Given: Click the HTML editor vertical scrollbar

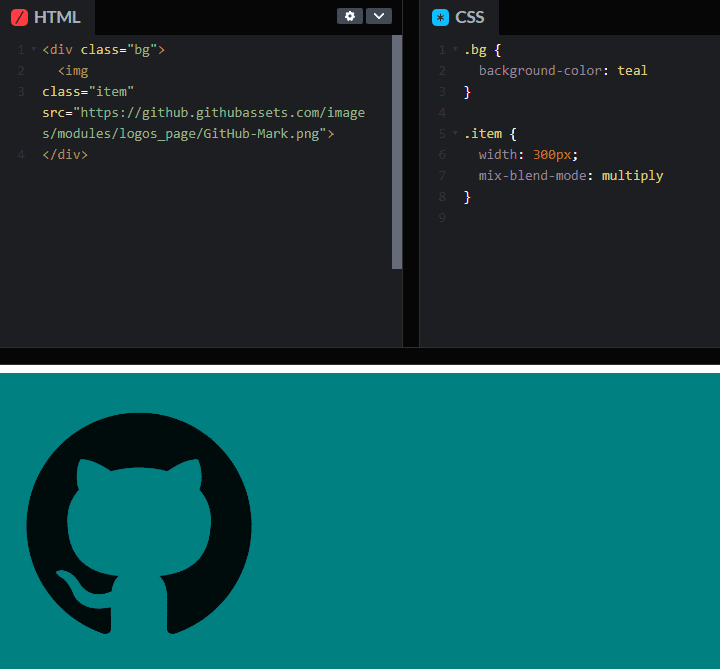Looking at the screenshot, I should click(x=397, y=150).
